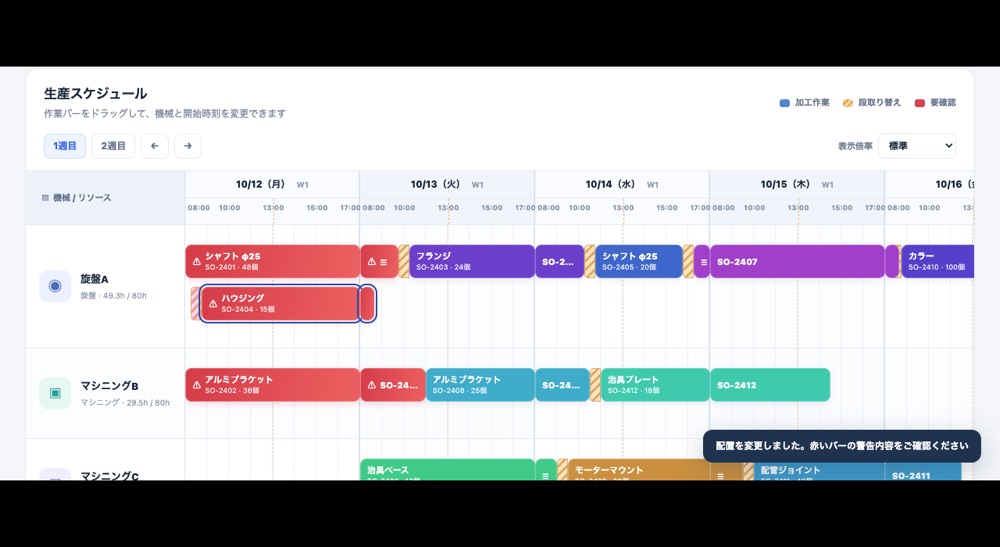Click 旋盤 · 49.3h / 80h load text

pyautogui.click(x=114, y=296)
